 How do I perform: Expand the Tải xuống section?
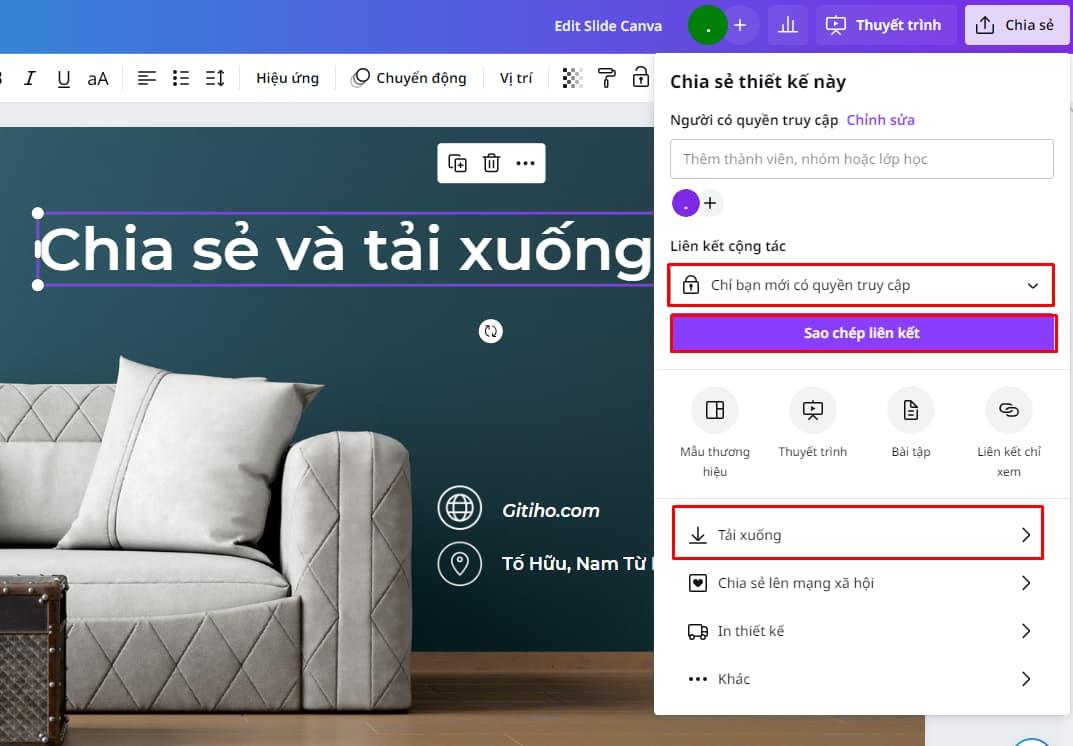857,534
